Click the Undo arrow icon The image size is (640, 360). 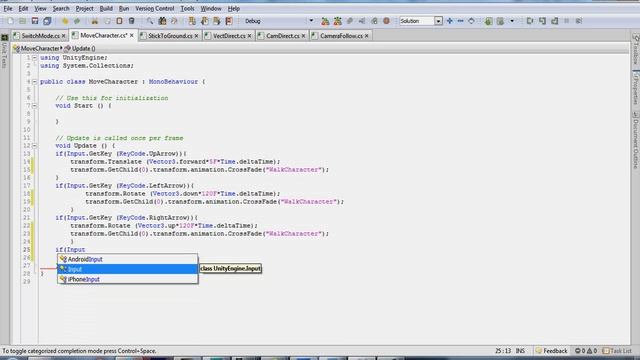tap(65, 21)
